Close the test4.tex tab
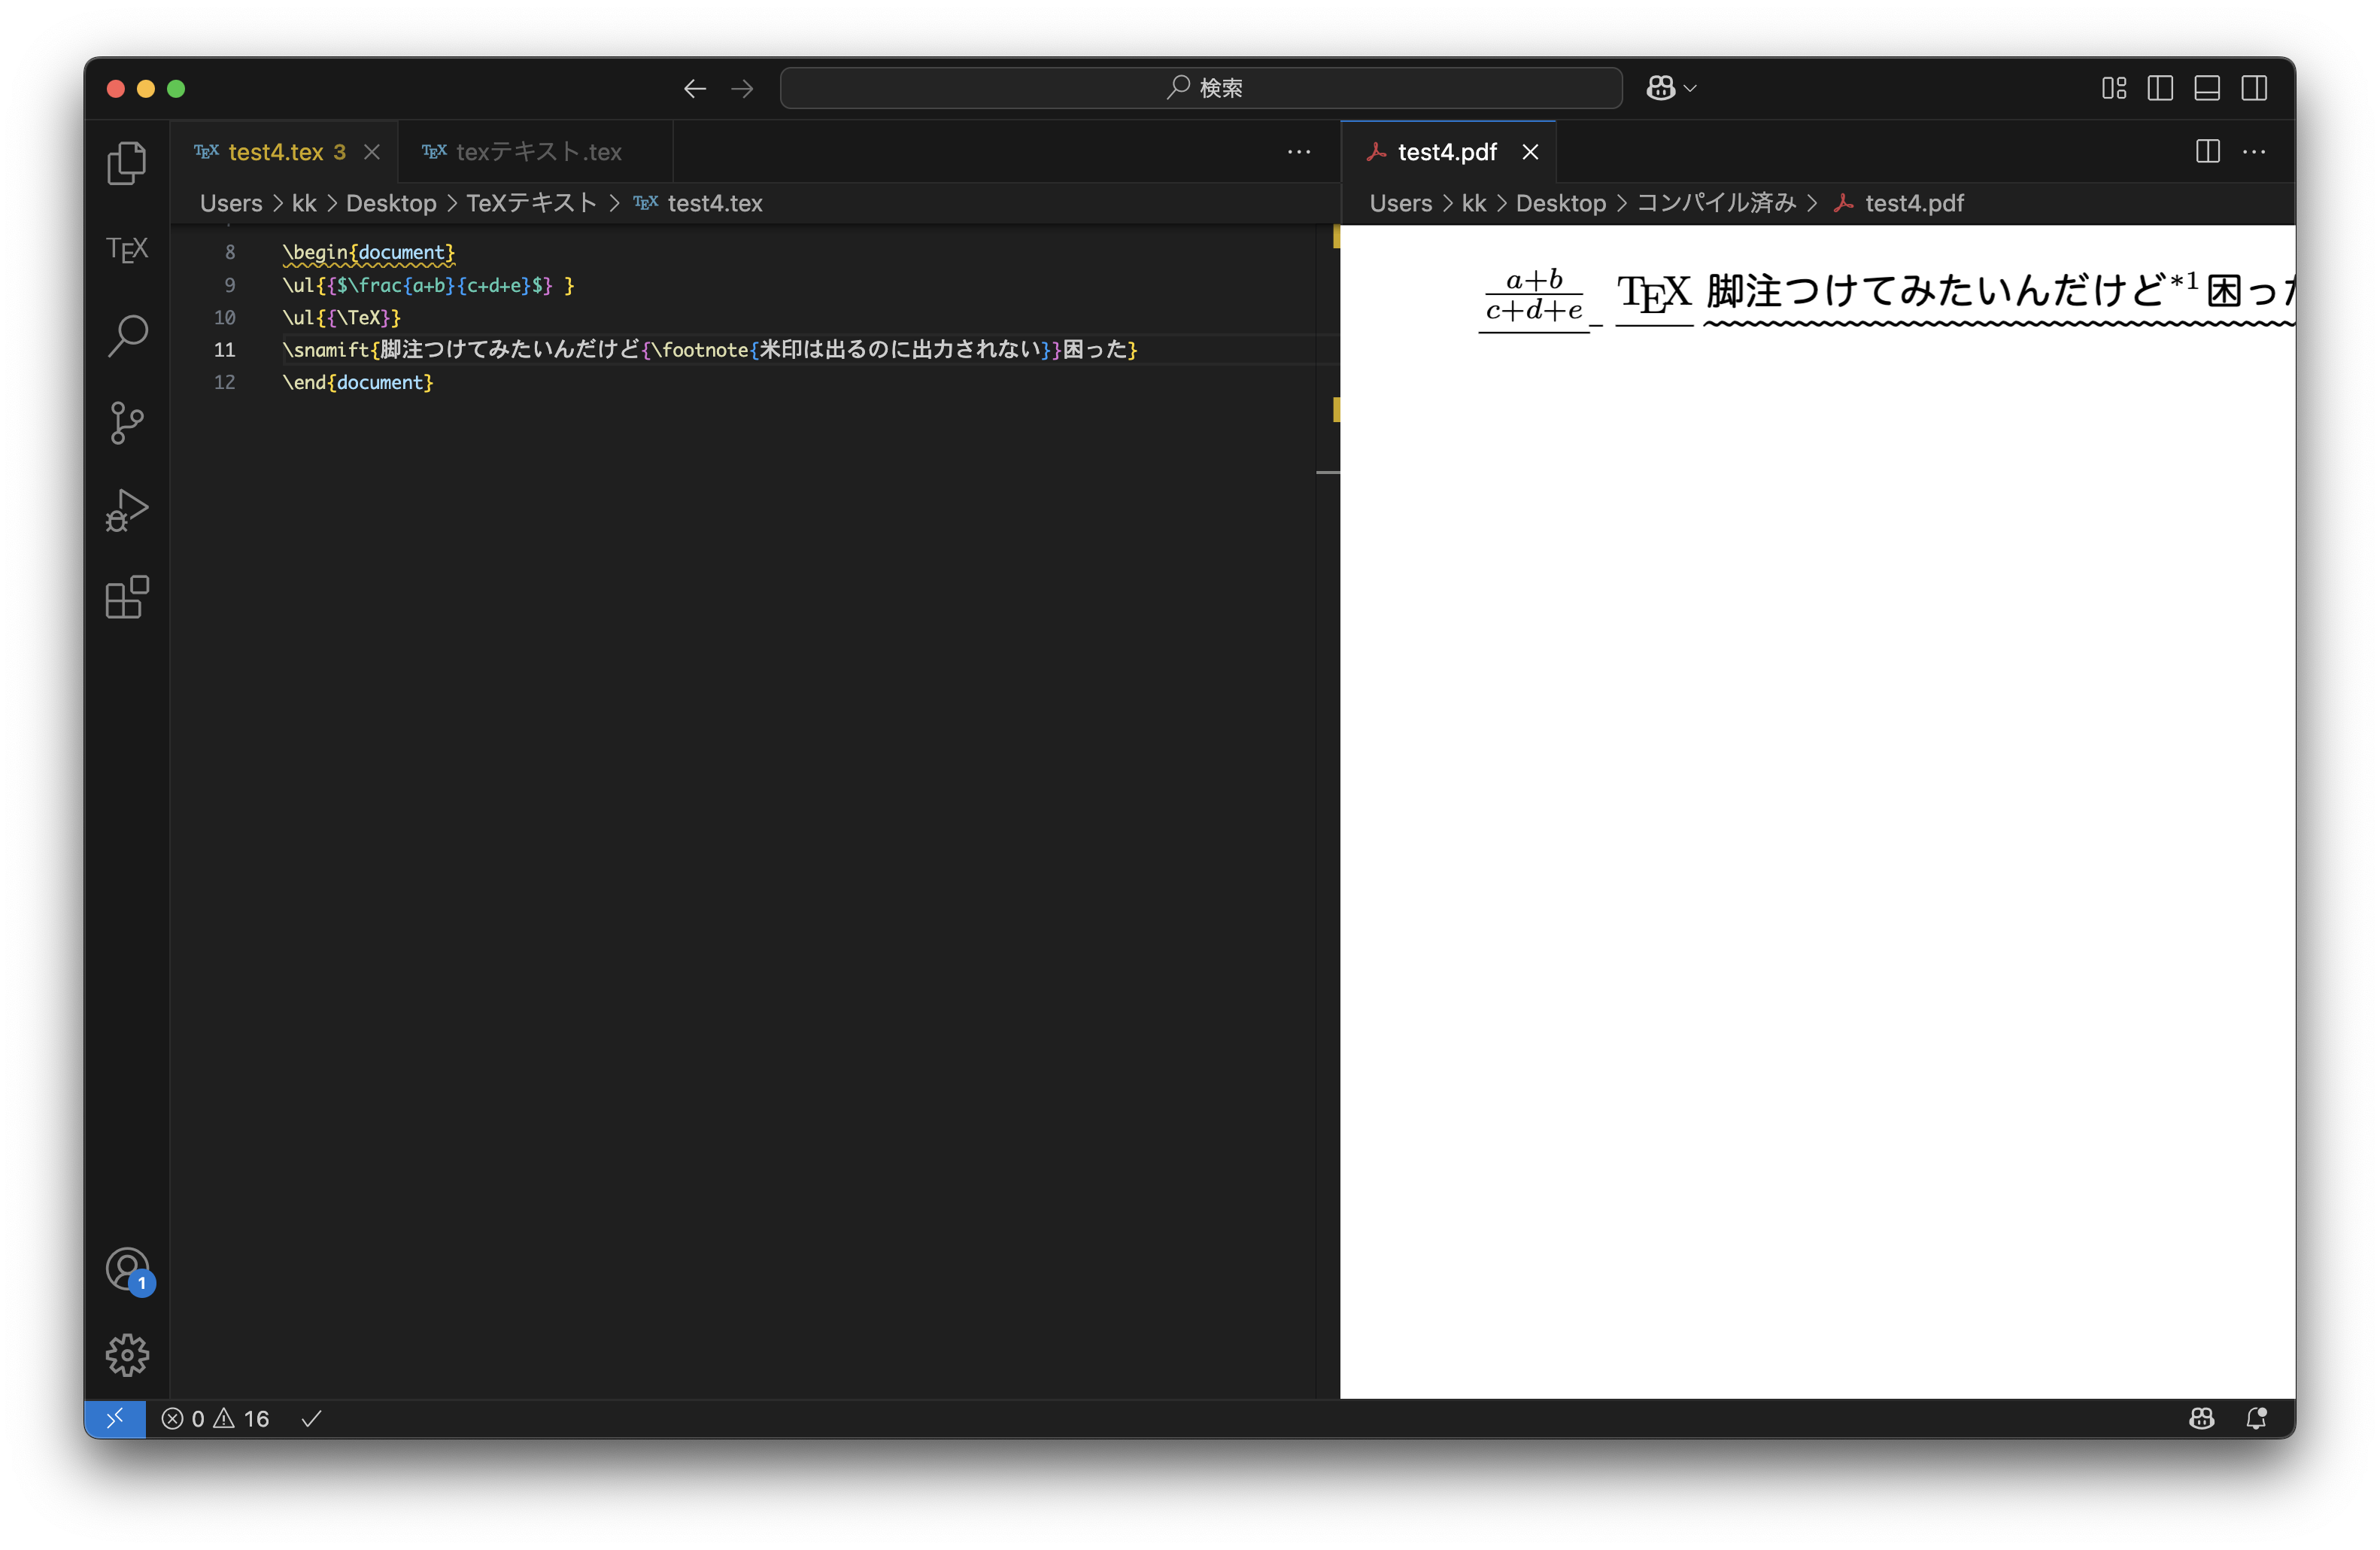2380x1550 pixels. tap(372, 152)
